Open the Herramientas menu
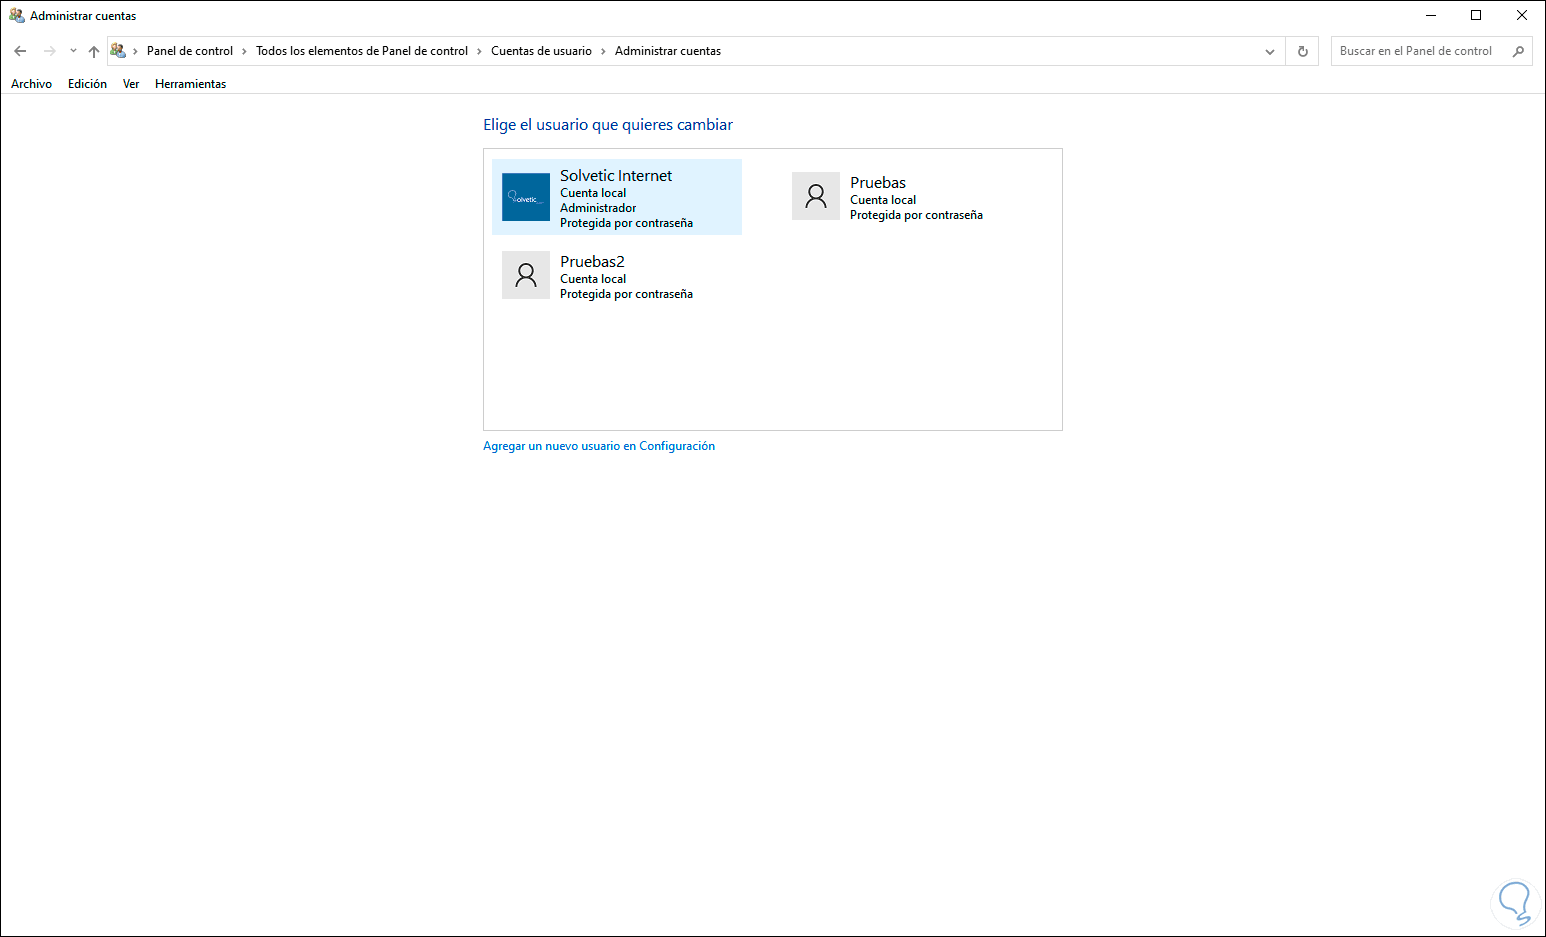The height and width of the screenshot is (937, 1546). click(x=190, y=83)
